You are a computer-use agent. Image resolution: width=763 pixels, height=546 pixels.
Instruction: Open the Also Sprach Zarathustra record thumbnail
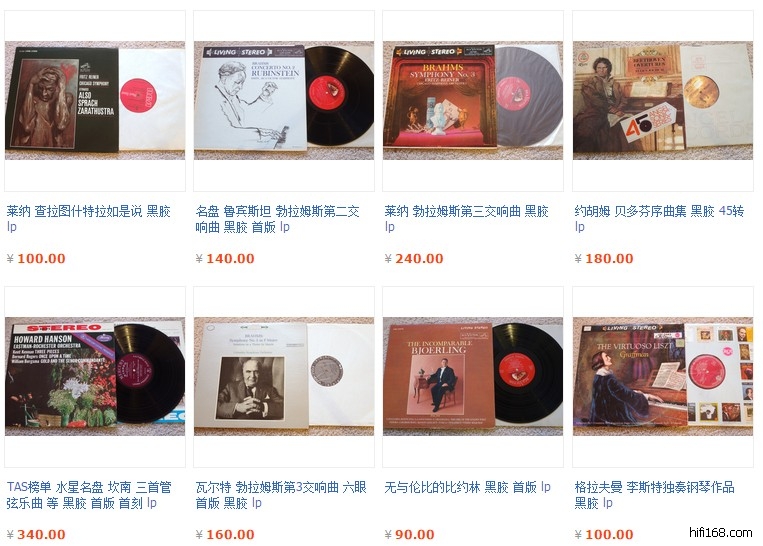pos(95,100)
